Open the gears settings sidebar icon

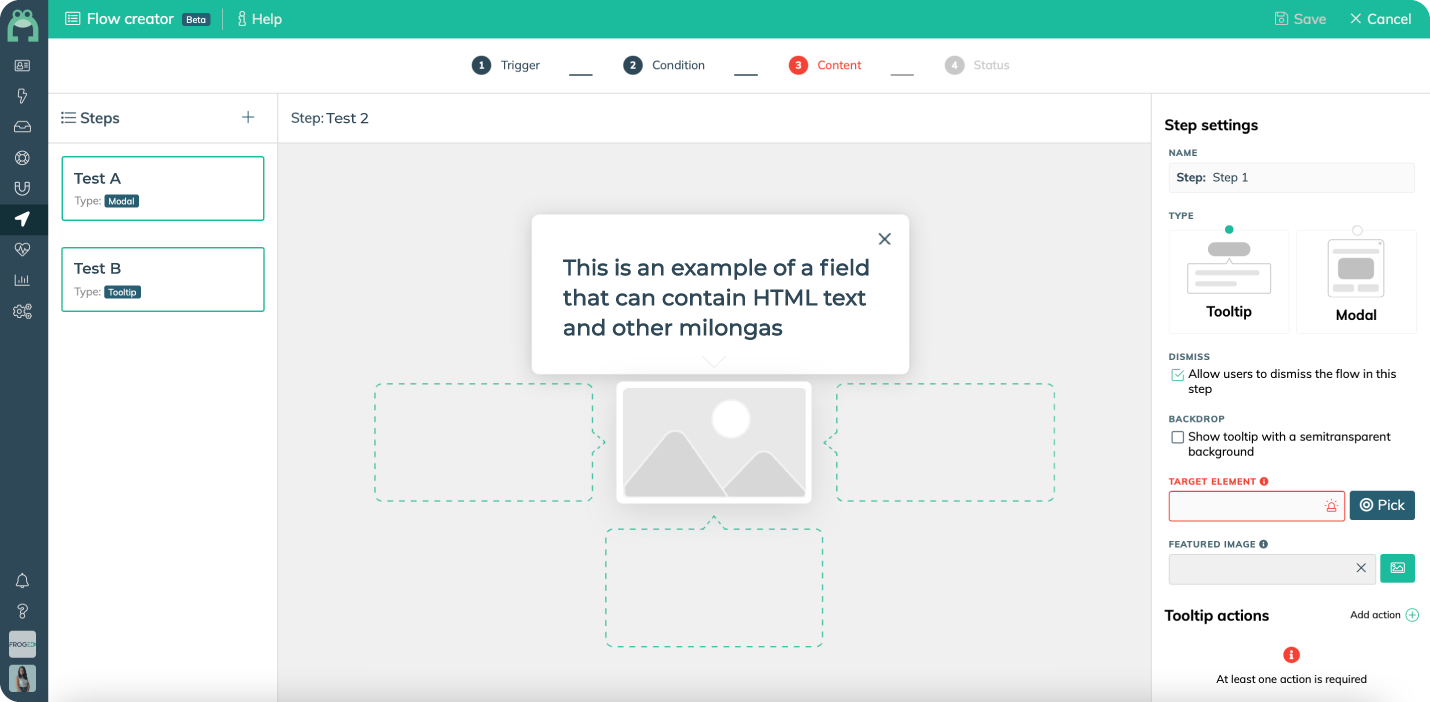(x=22, y=311)
